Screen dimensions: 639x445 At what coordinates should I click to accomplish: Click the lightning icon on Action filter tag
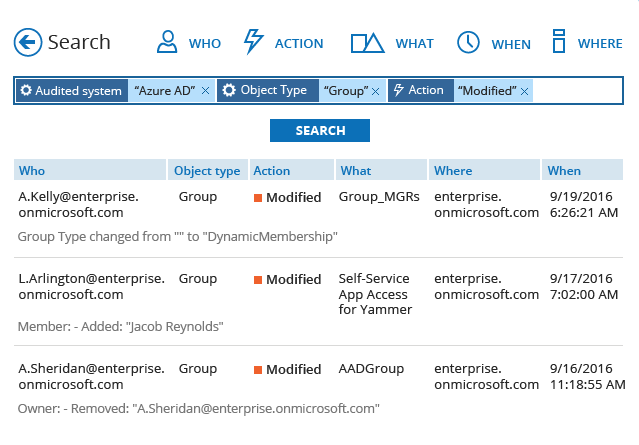click(399, 90)
